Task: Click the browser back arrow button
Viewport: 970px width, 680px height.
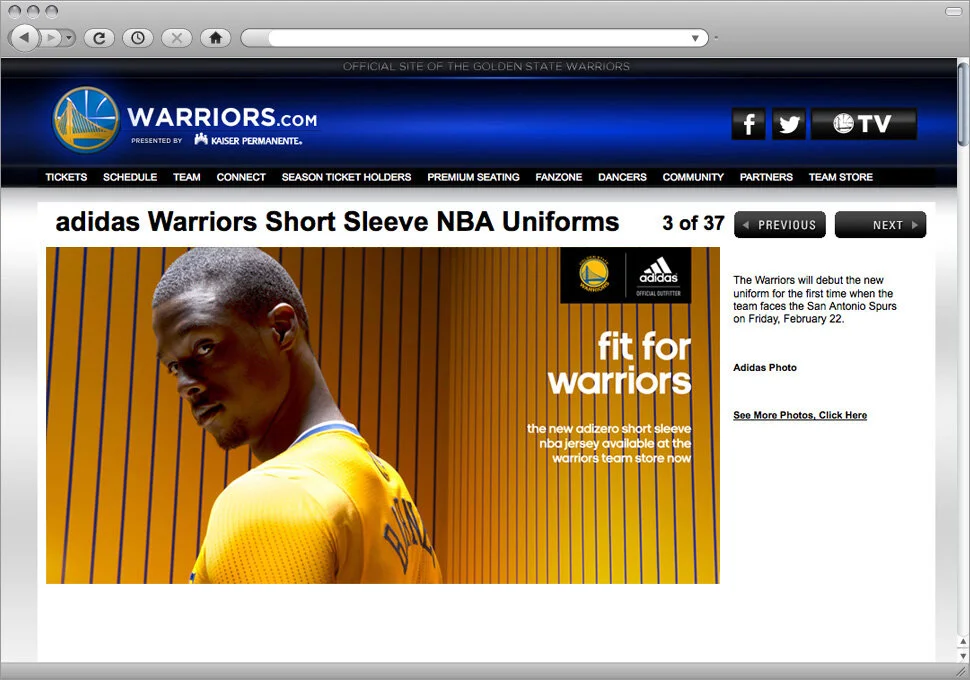Action: click(x=24, y=38)
